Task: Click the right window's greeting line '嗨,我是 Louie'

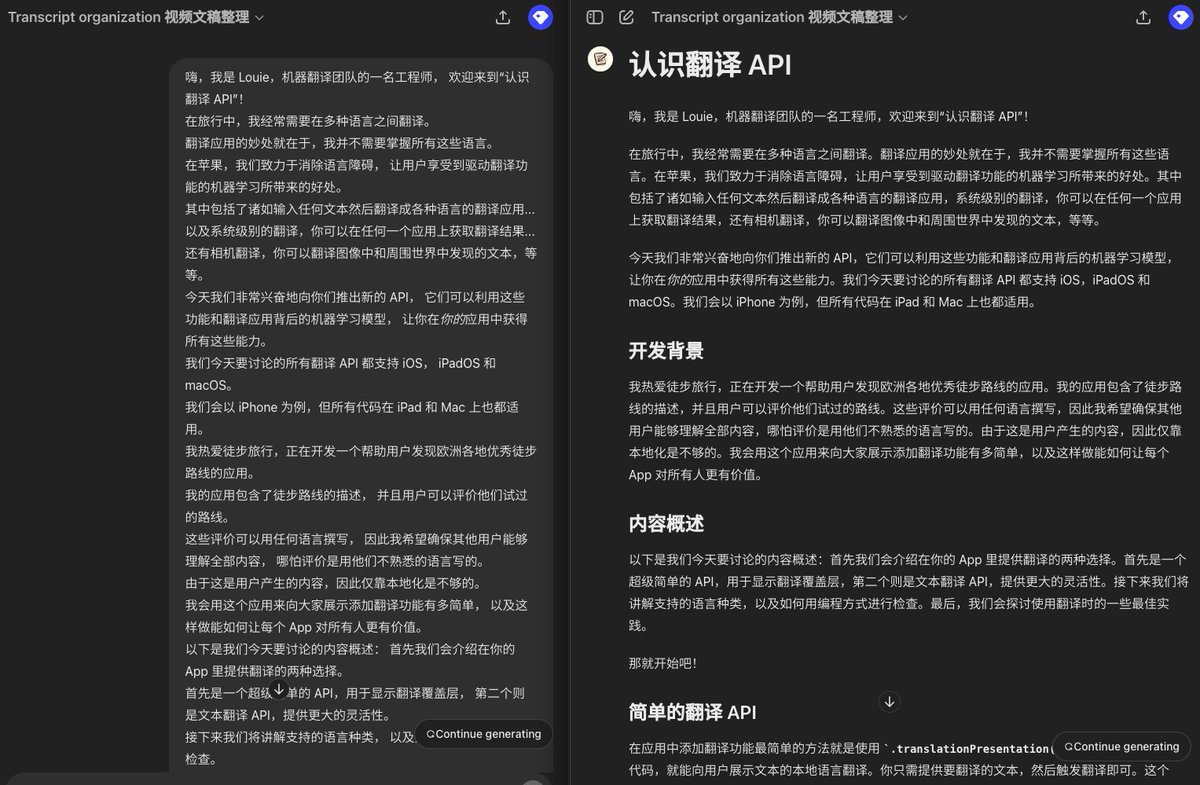Action: point(829,117)
